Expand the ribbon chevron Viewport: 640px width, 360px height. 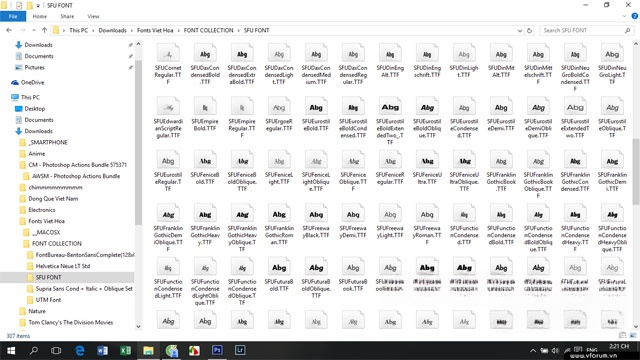pos(624,16)
